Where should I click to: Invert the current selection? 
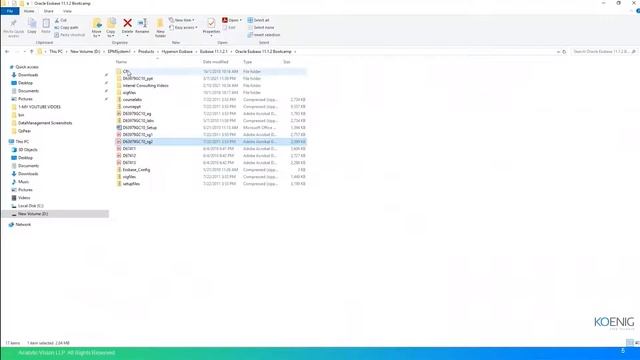pyautogui.click(x=264, y=35)
